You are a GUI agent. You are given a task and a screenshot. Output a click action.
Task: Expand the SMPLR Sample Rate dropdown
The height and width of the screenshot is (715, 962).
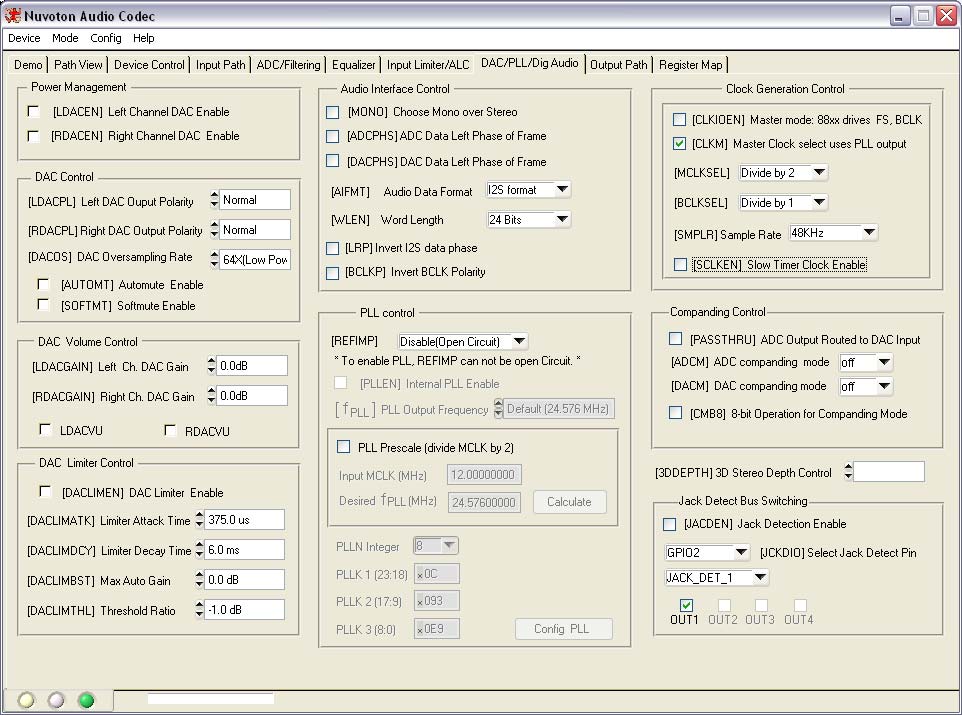pos(868,233)
